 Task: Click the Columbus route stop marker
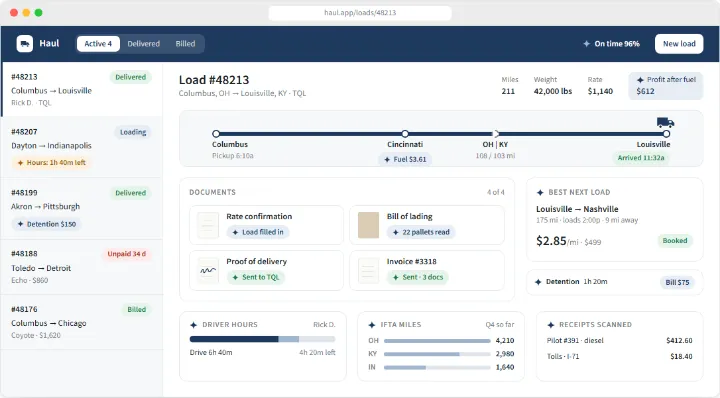tap(216, 134)
